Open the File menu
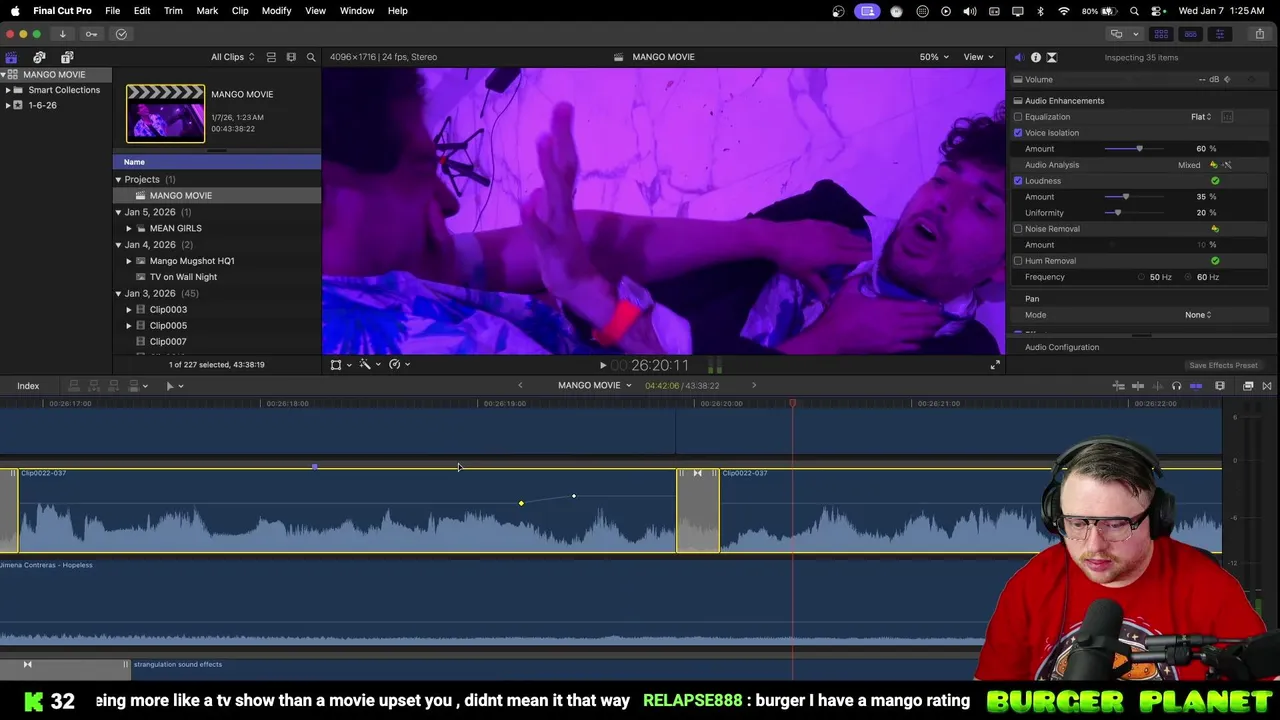The height and width of the screenshot is (720, 1280). [113, 11]
